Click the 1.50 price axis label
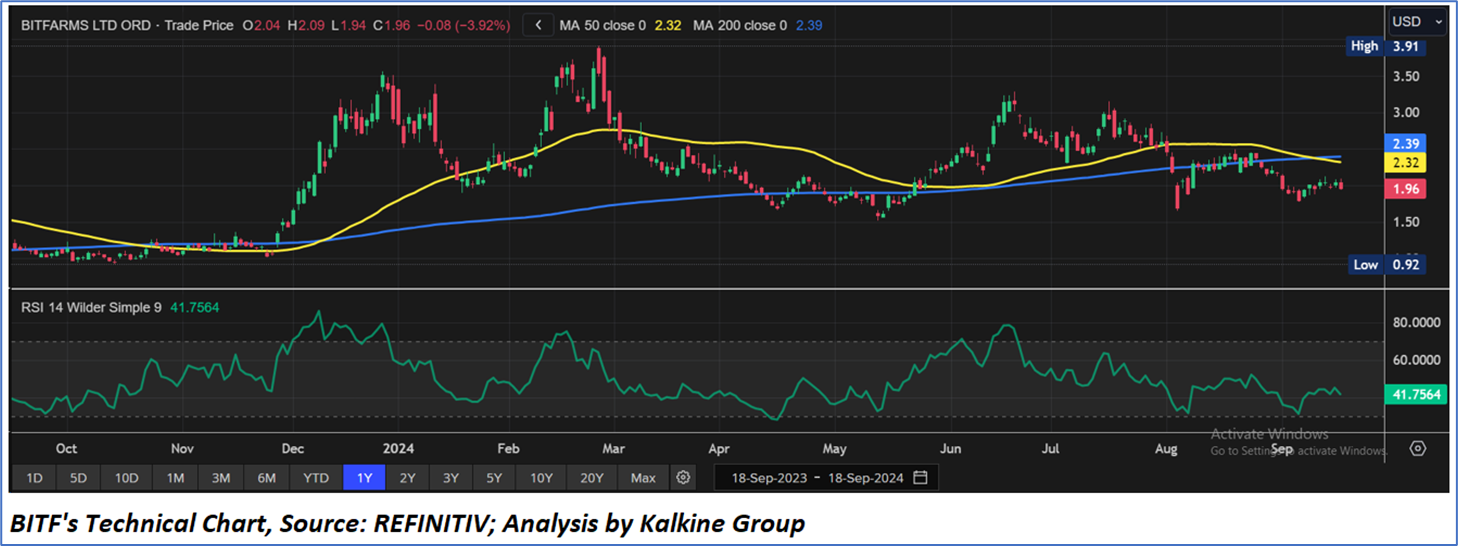The width and height of the screenshot is (1458, 546). (1407, 222)
